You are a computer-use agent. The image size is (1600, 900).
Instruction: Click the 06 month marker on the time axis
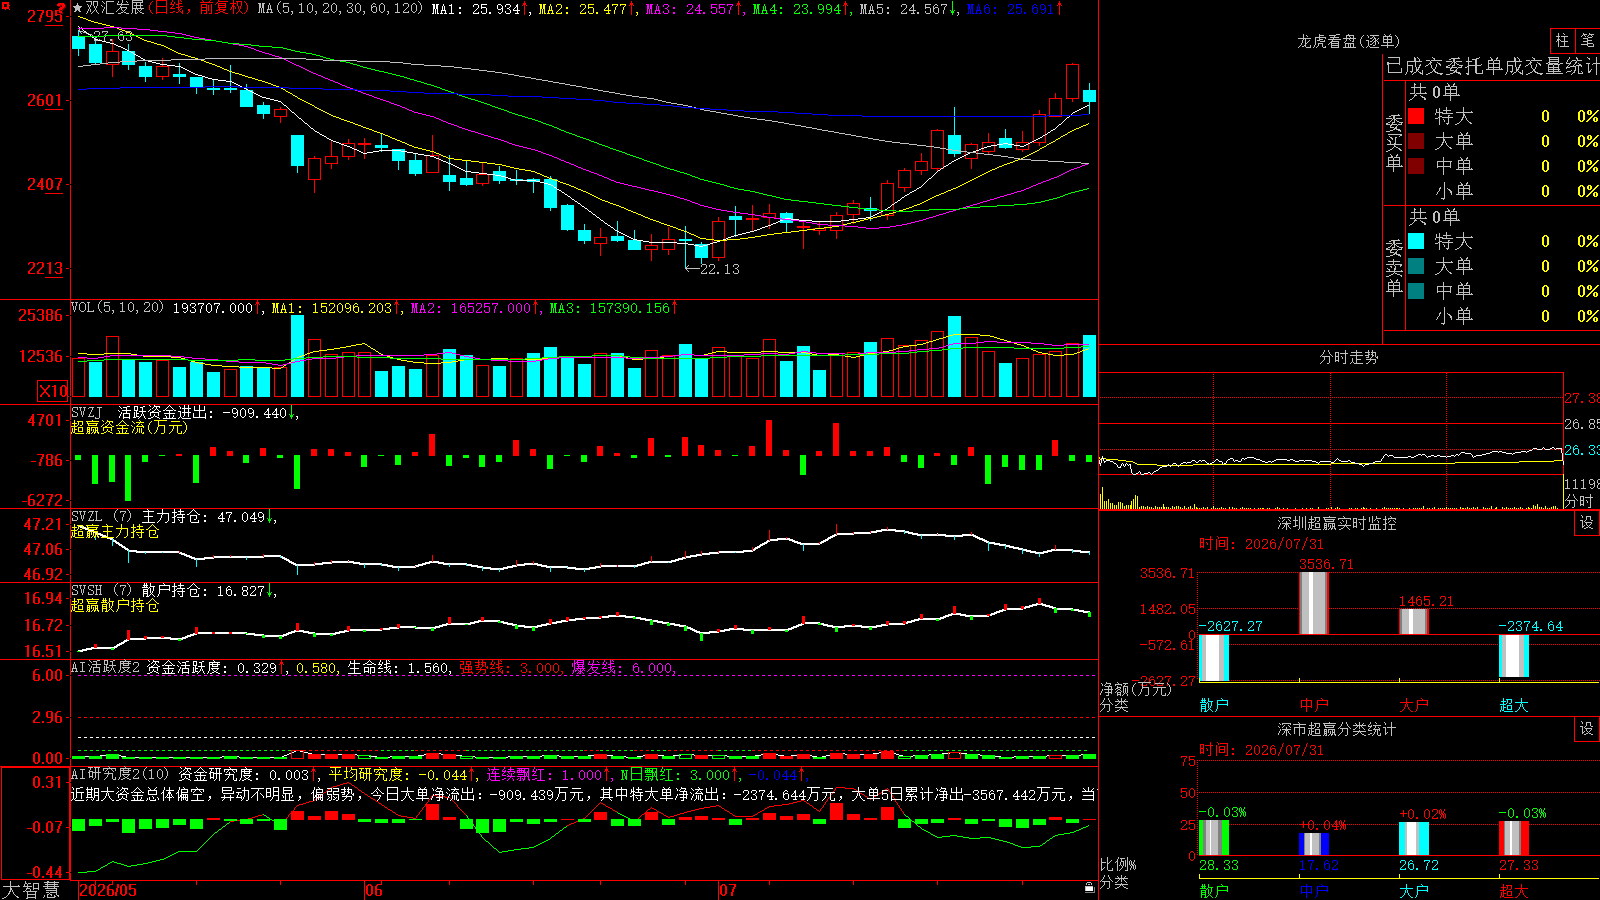coord(374,890)
